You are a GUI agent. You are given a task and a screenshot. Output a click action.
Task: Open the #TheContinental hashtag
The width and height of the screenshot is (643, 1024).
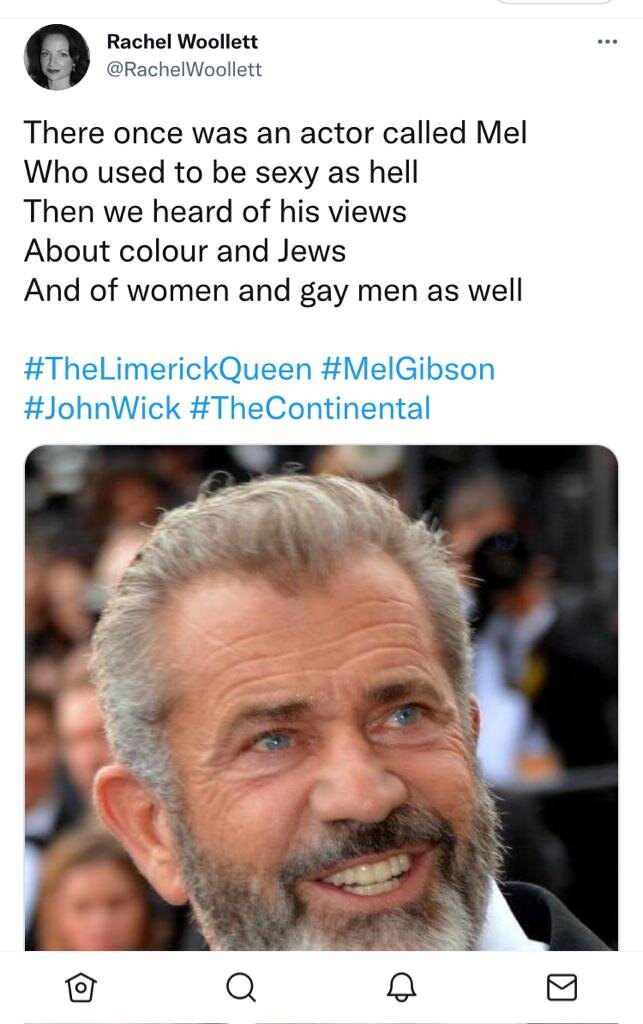(310, 408)
